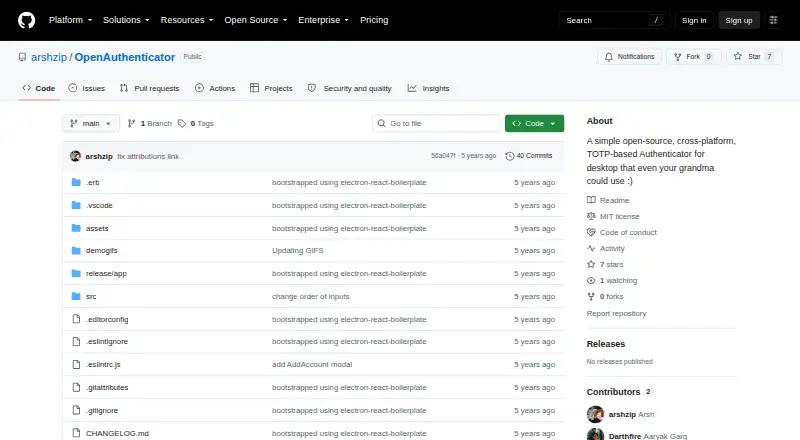Open the 'change order of inputs' commit
Screen dimensions: 800x440
click(311, 297)
